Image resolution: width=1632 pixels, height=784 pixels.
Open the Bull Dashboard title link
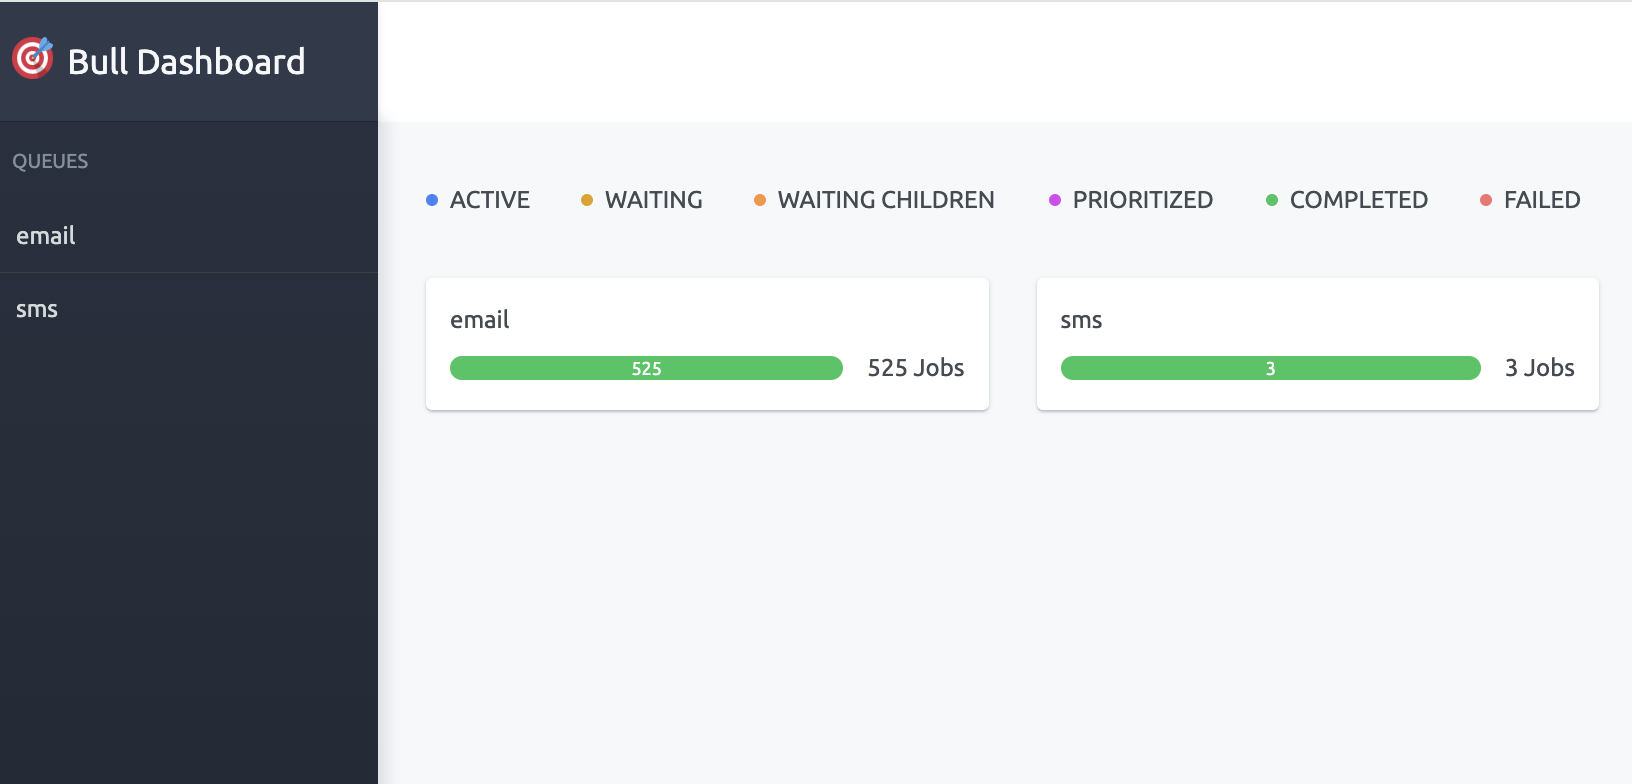pos(186,62)
